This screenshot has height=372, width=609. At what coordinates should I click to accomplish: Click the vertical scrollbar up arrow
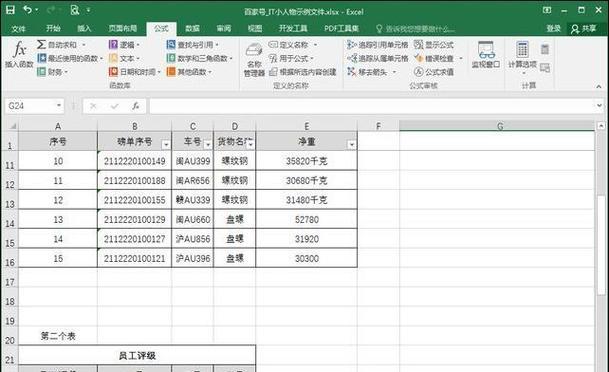601,126
